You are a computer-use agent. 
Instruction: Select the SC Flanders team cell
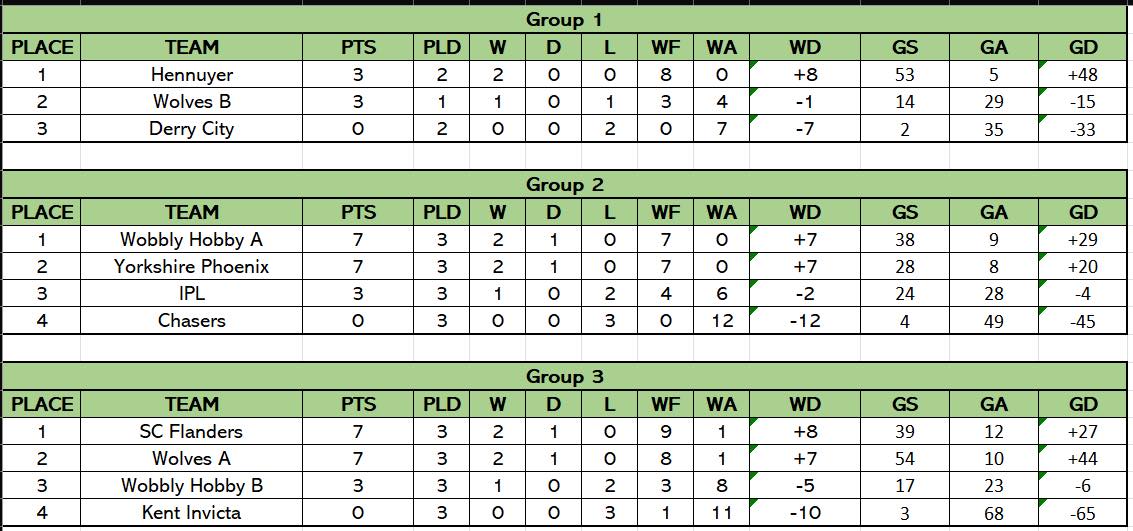pos(192,432)
